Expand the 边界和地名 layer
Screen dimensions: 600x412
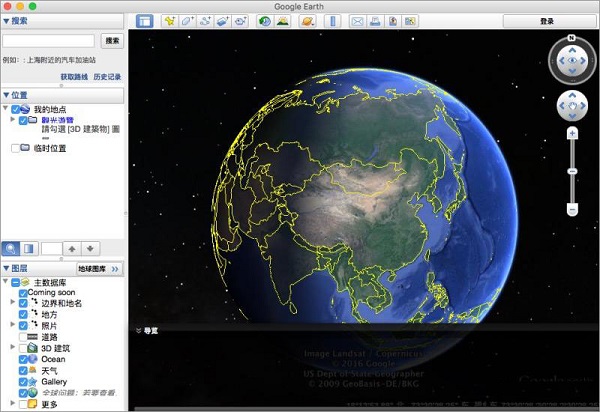pos(11,304)
